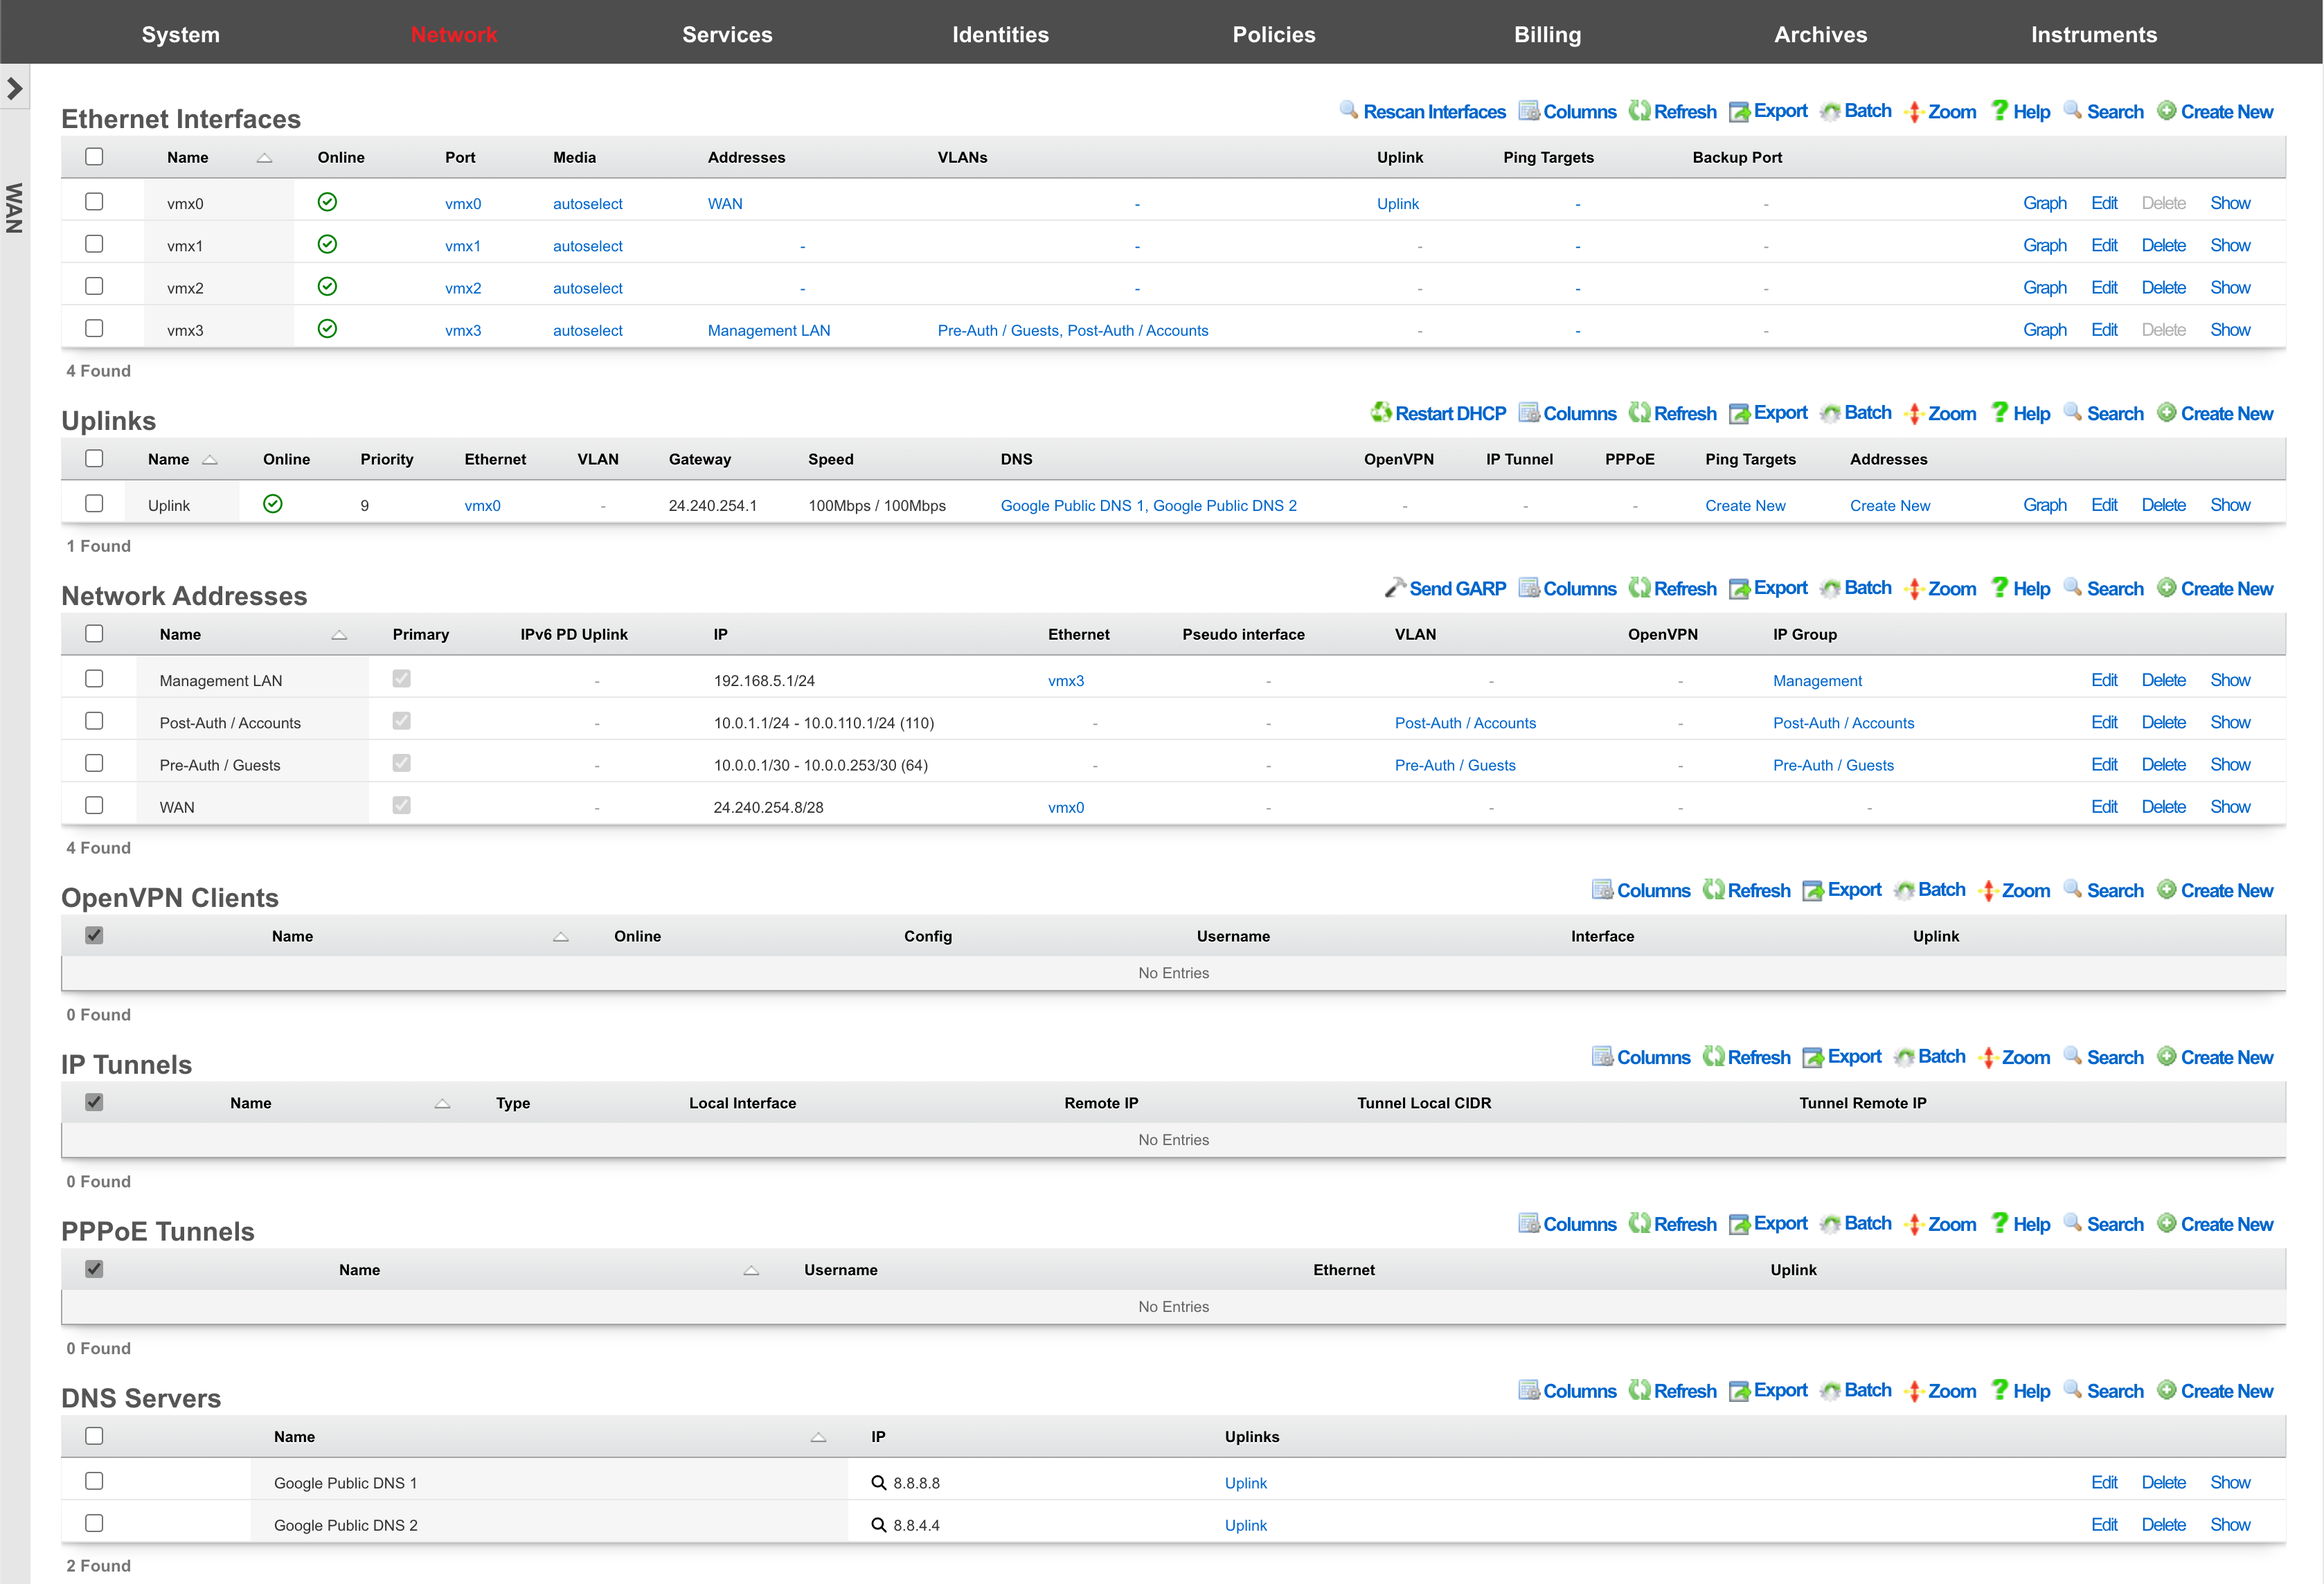
Task: Search within Ethernet Interfaces
Action: pyautogui.click(x=2103, y=111)
